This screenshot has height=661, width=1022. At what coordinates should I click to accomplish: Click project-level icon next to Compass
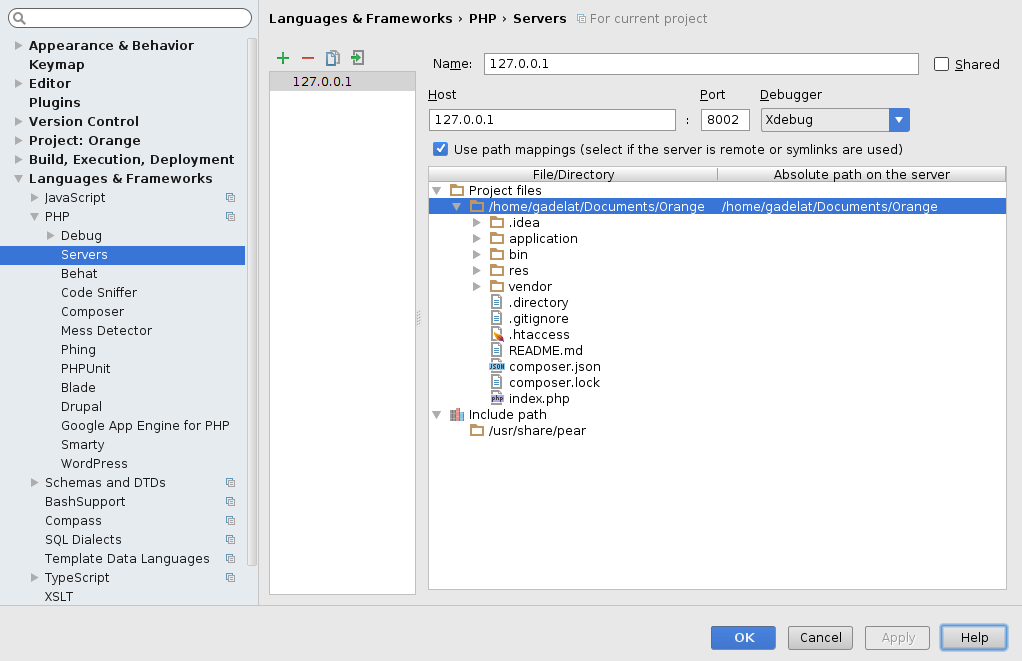click(x=230, y=520)
